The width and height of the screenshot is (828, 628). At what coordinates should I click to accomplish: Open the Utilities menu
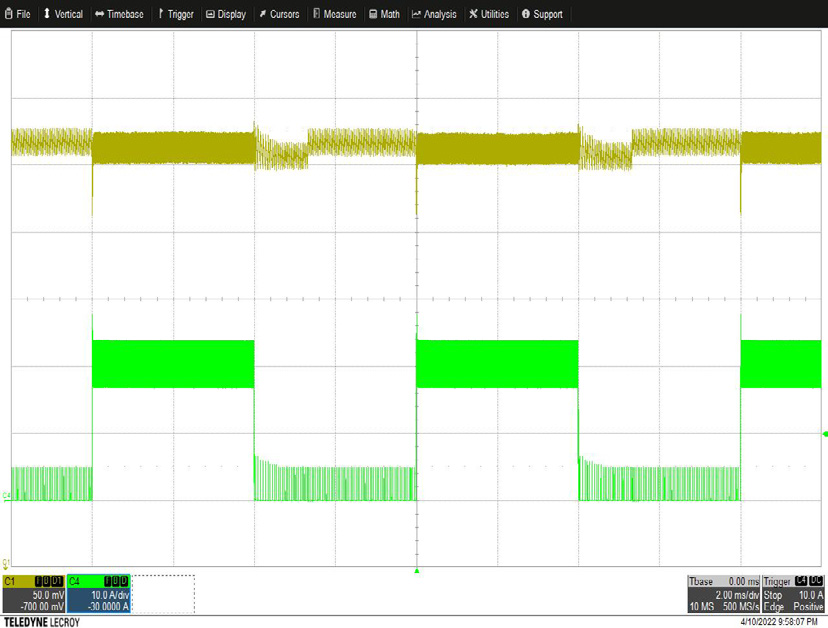click(x=489, y=14)
